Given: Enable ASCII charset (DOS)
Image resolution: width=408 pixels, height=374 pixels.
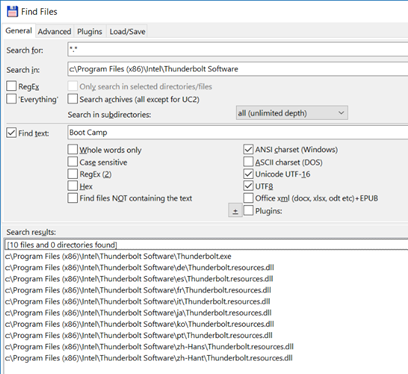Looking at the screenshot, I should 248,162.
